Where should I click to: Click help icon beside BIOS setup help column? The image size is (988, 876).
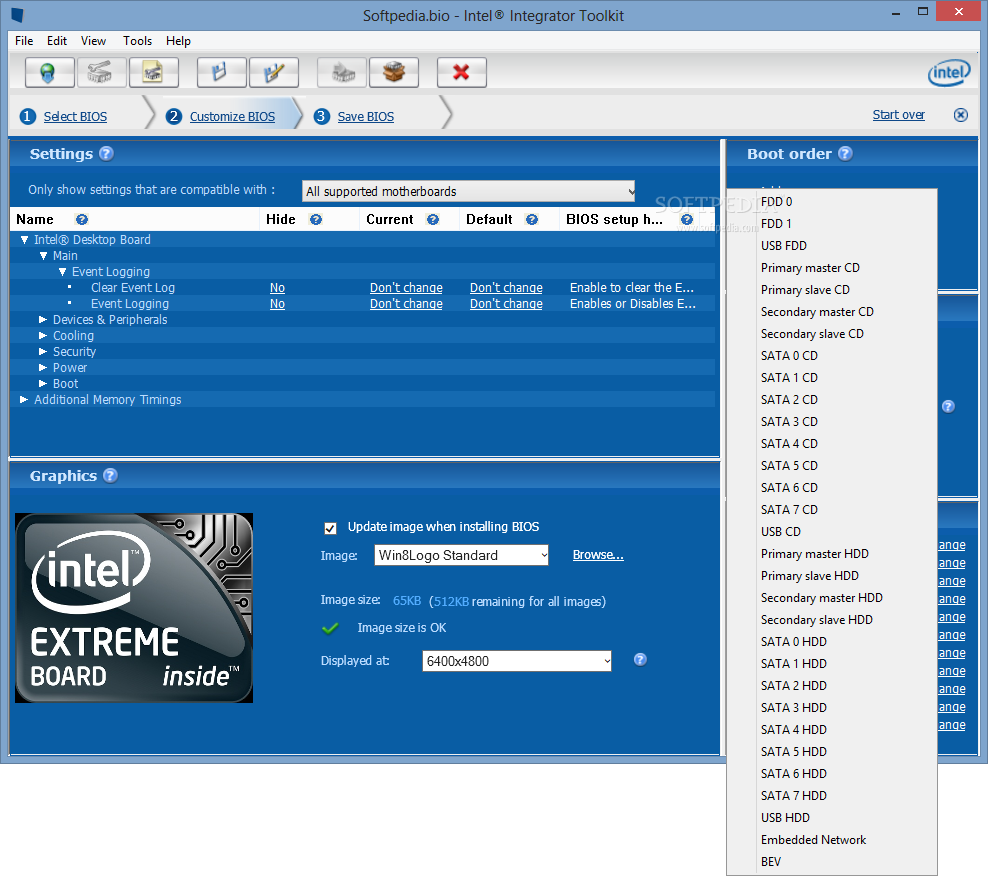(x=687, y=219)
